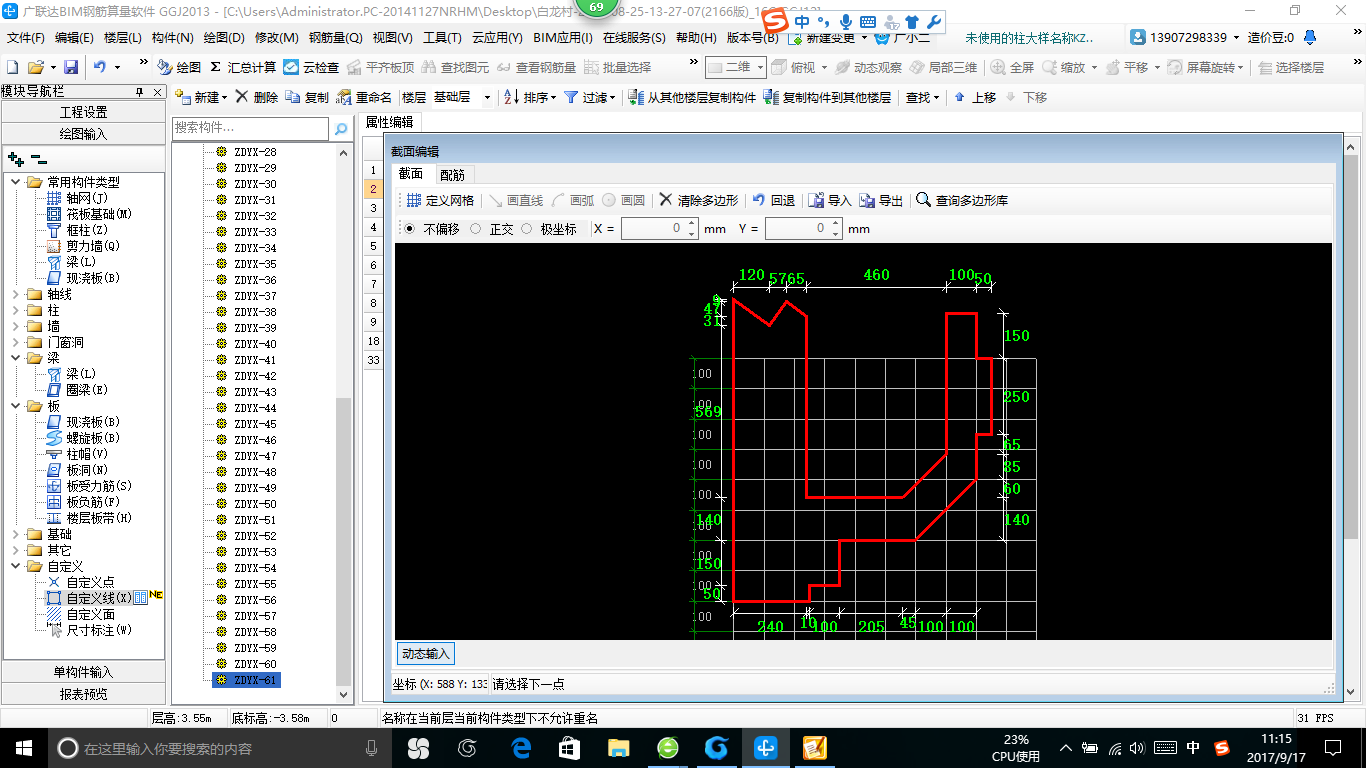Collapse the 自定义 tree node
The width and height of the screenshot is (1366, 768).
tap(15, 566)
